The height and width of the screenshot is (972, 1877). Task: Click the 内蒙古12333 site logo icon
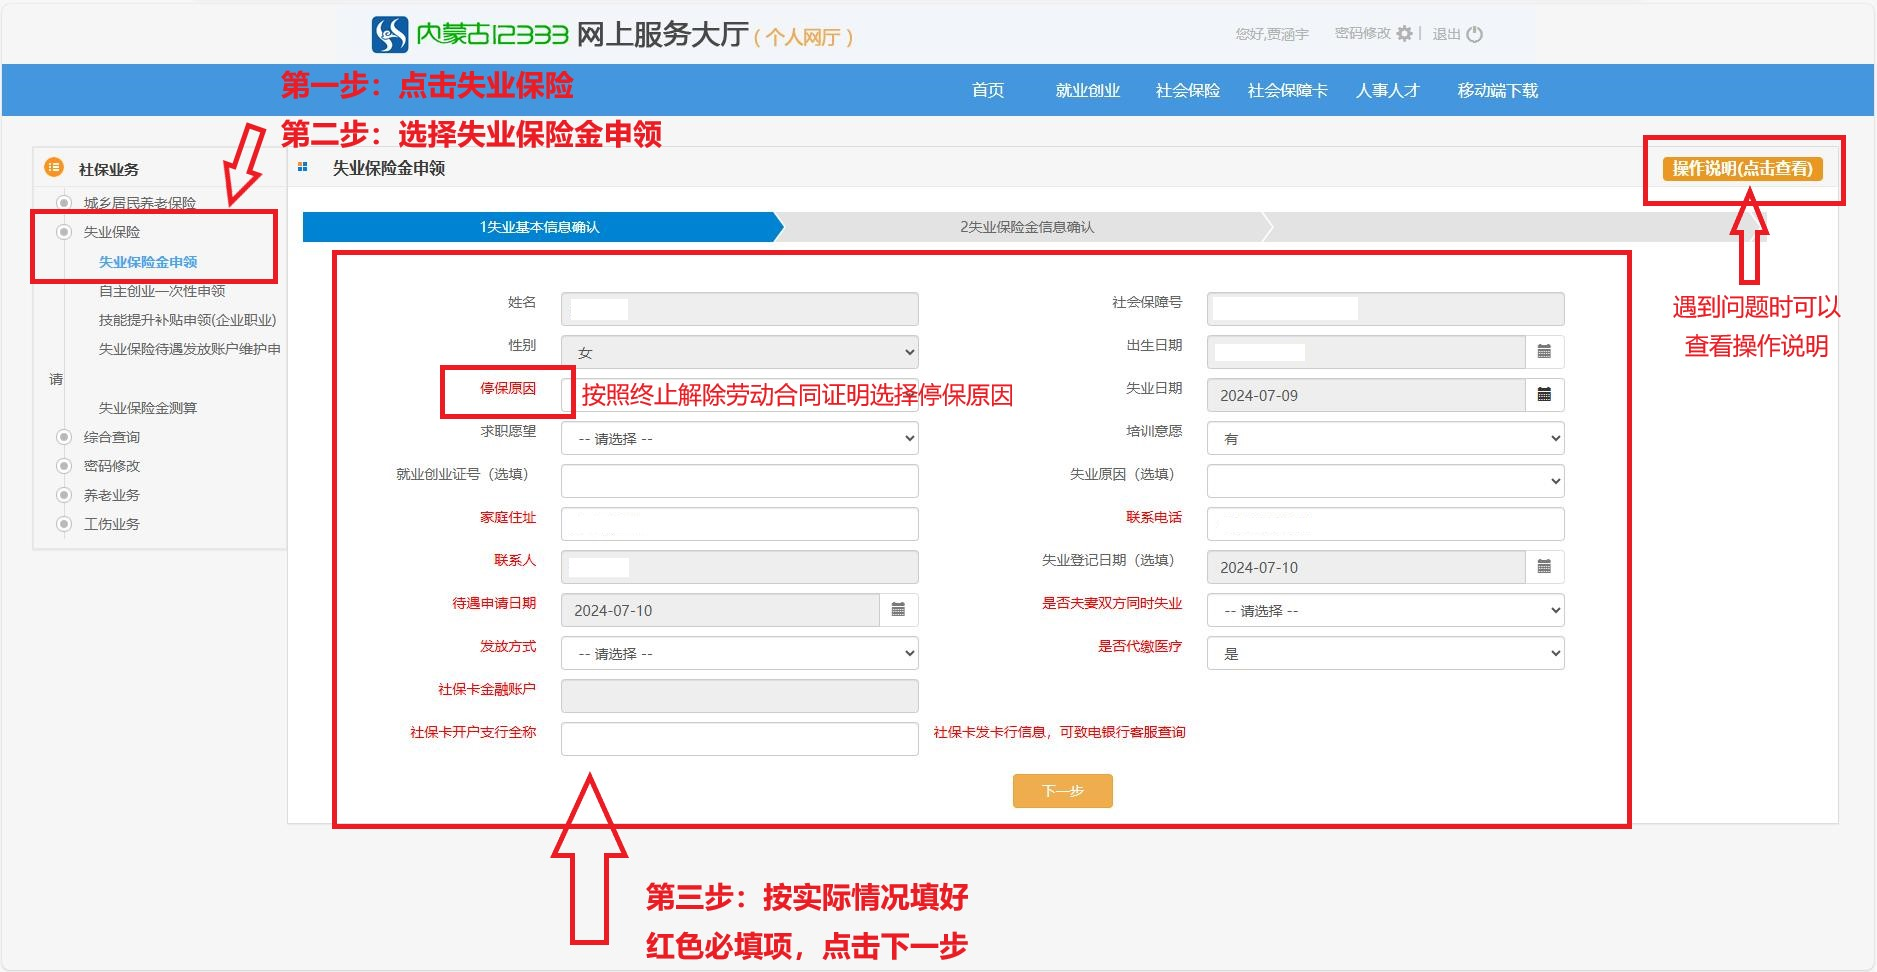click(390, 35)
